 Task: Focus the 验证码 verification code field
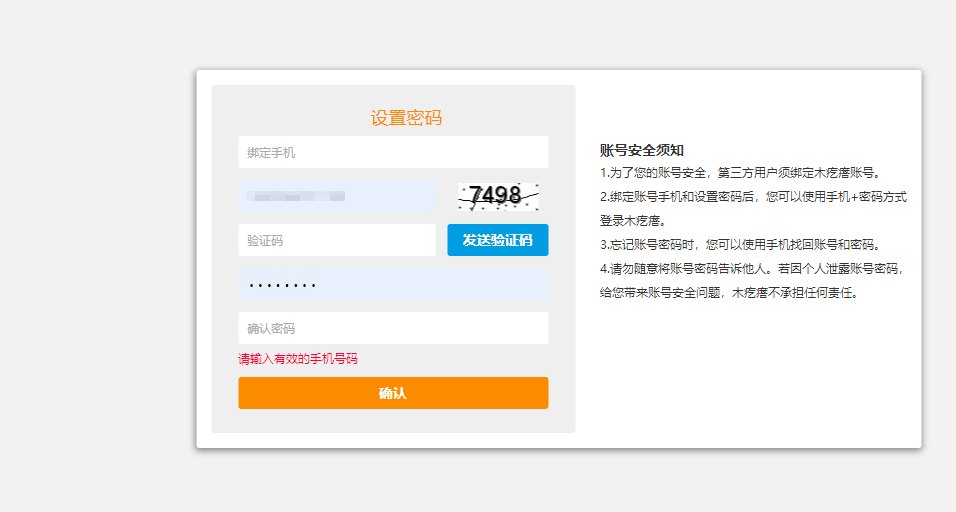[337, 240]
